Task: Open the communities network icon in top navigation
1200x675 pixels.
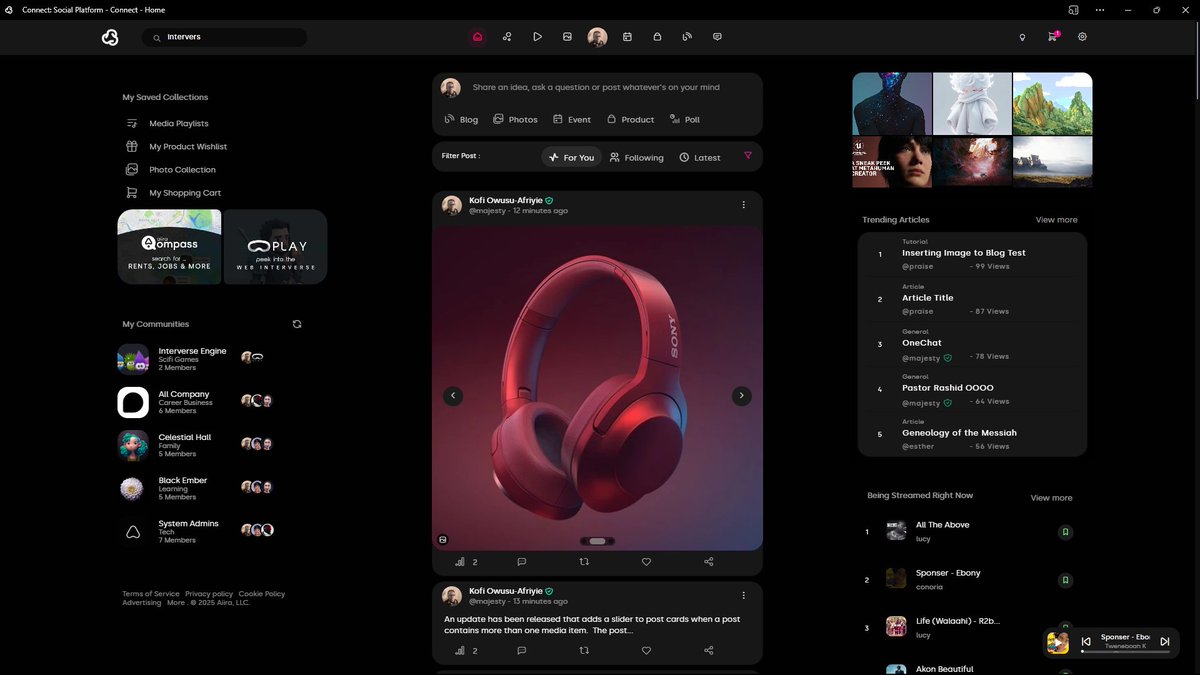Action: [507, 37]
